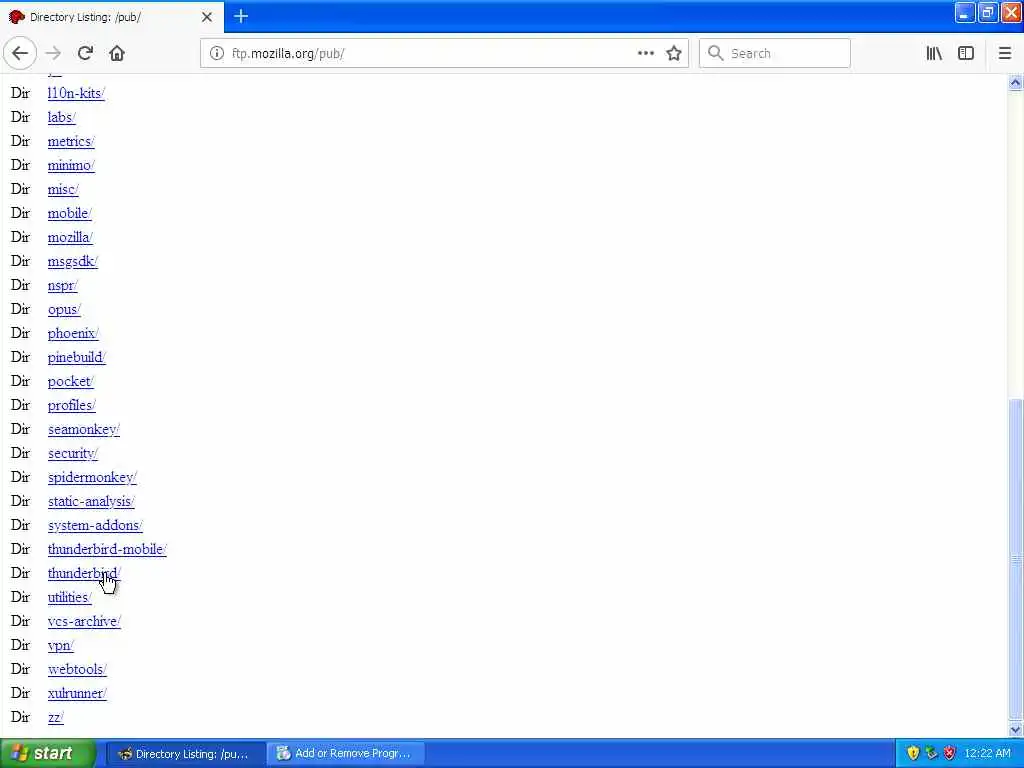This screenshot has height=768, width=1024.
Task: Open the zz/ directory
Action: 56,718
